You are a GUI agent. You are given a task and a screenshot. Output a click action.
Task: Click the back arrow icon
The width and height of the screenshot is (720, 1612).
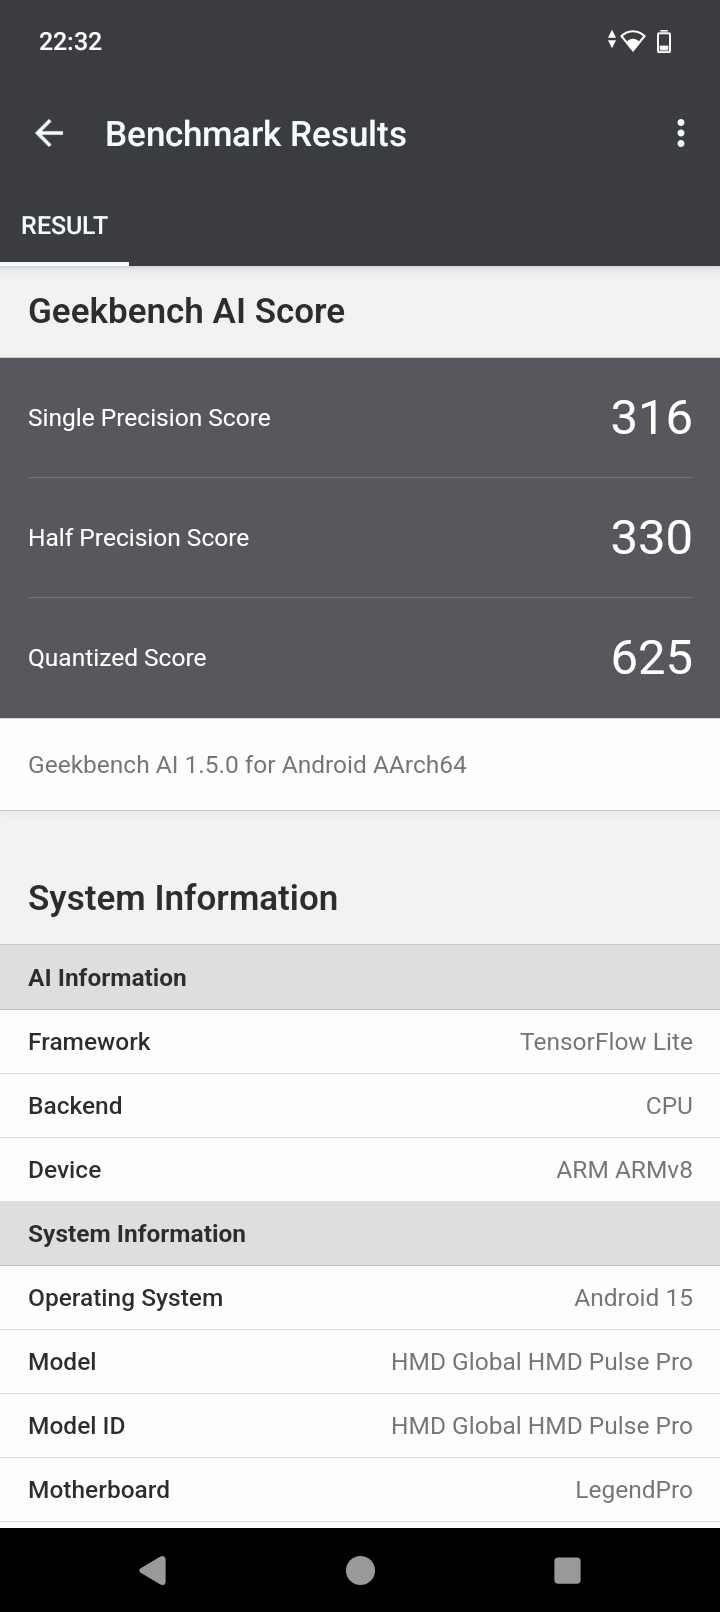point(47,132)
